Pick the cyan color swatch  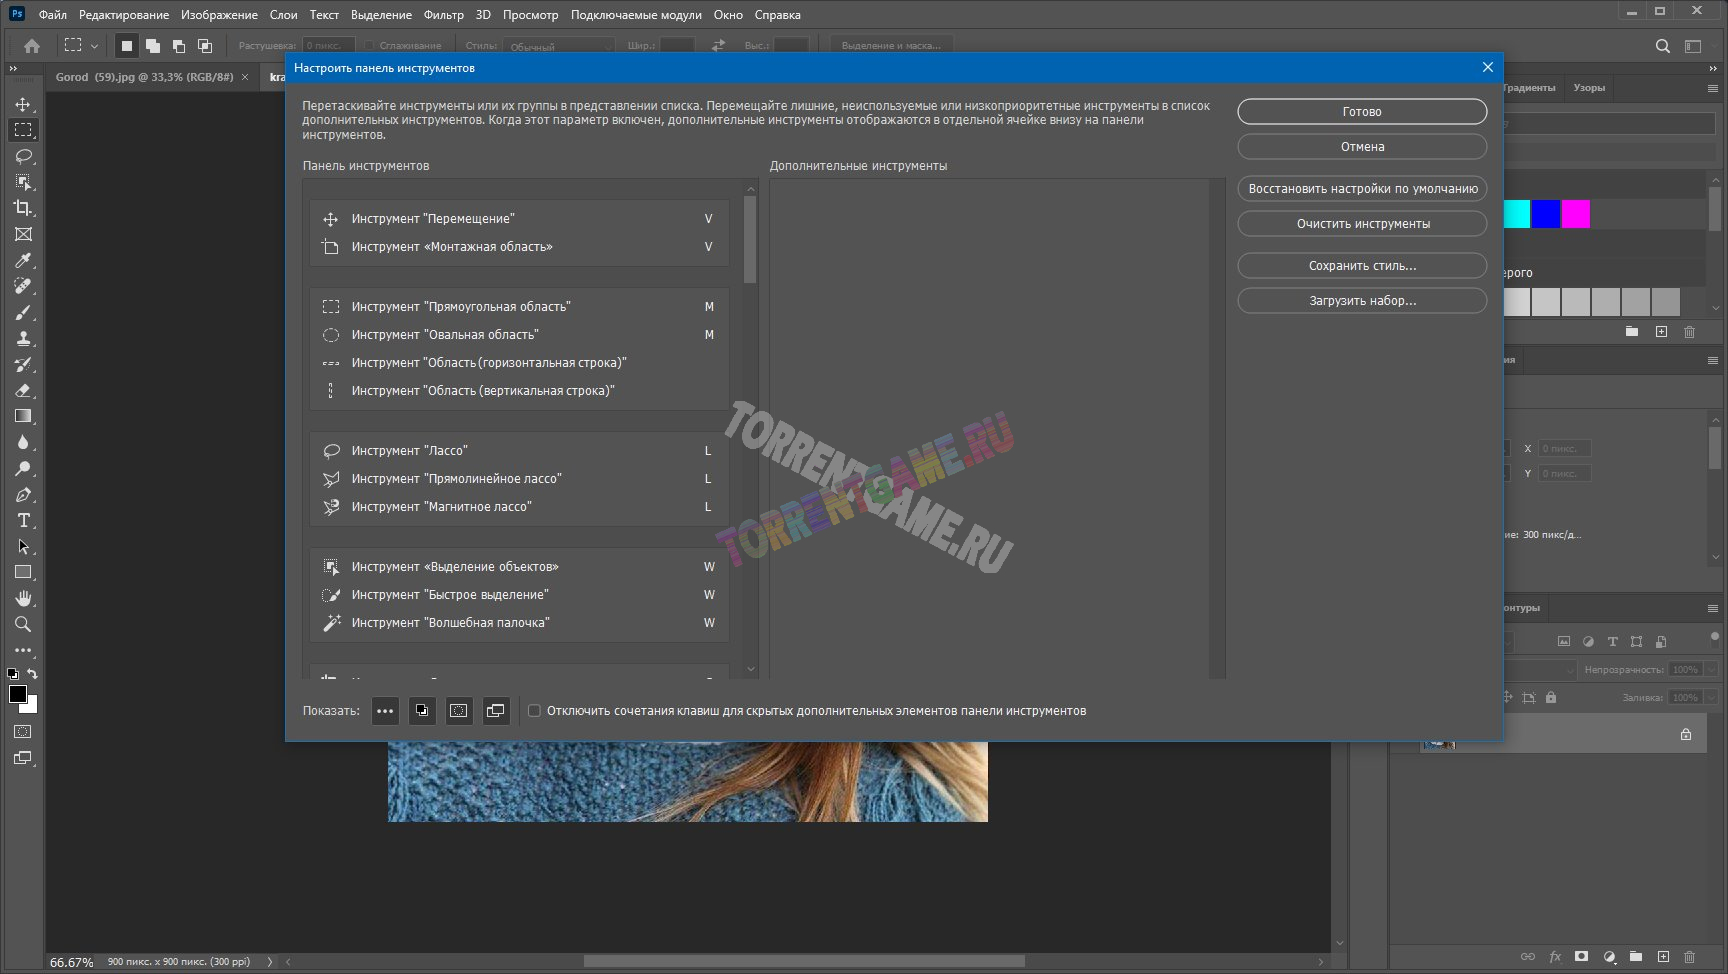tap(1517, 214)
